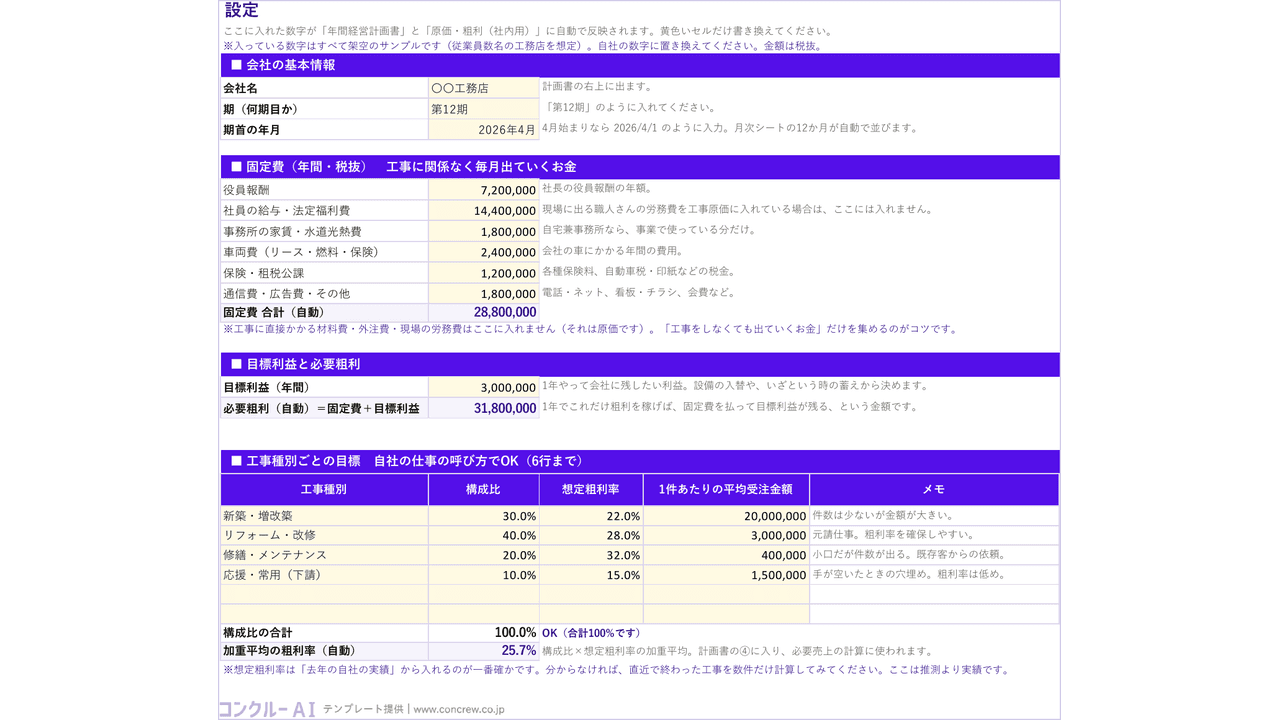Select the 15.0% gross margin cell
This screenshot has width=1280, height=720.
pyautogui.click(x=591, y=575)
